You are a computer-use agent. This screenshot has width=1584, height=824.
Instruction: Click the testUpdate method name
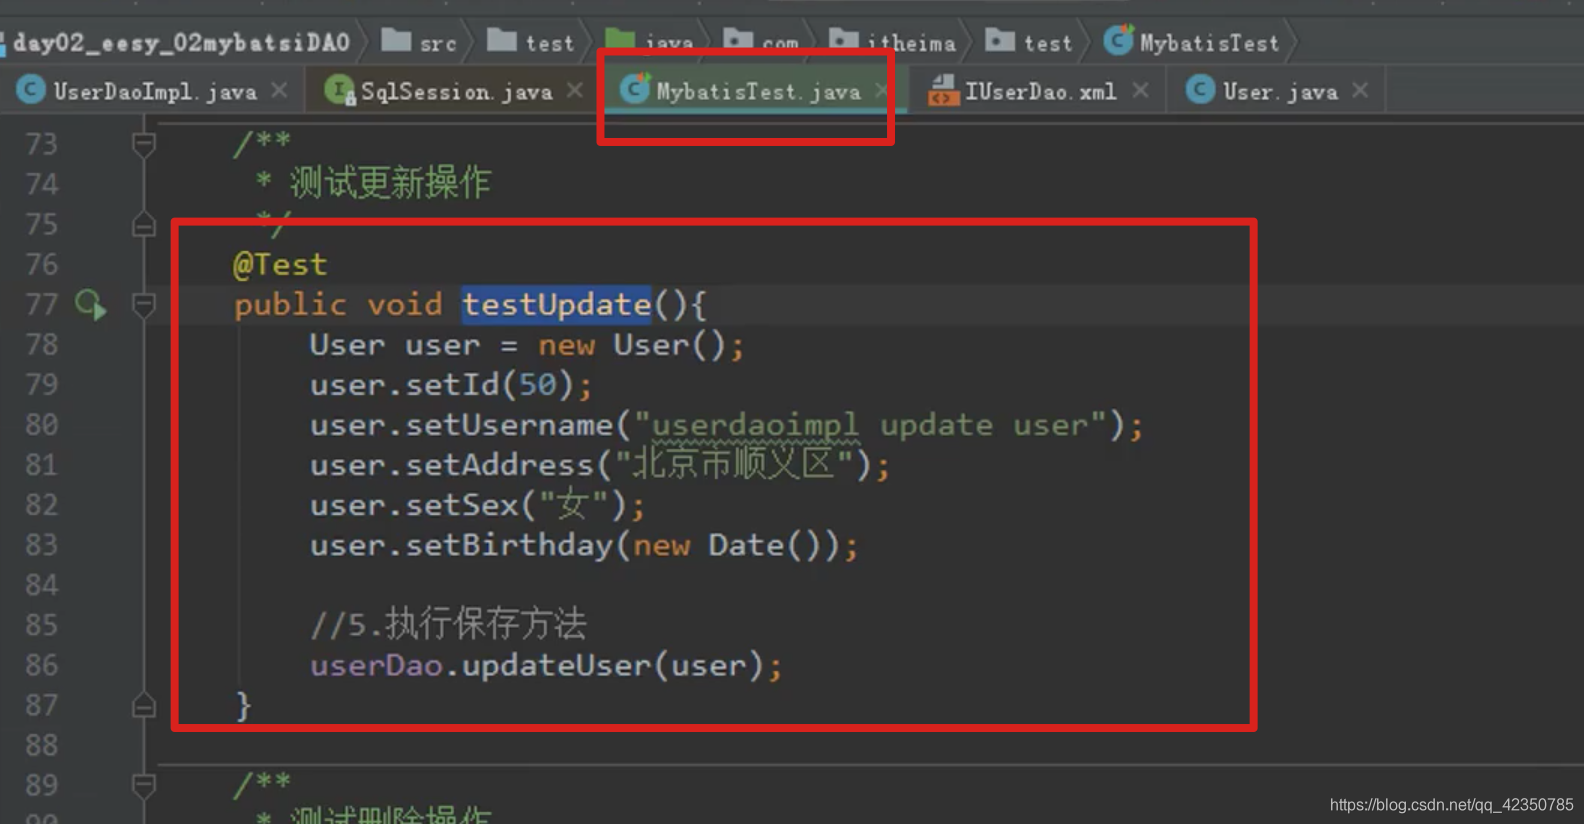(x=556, y=304)
